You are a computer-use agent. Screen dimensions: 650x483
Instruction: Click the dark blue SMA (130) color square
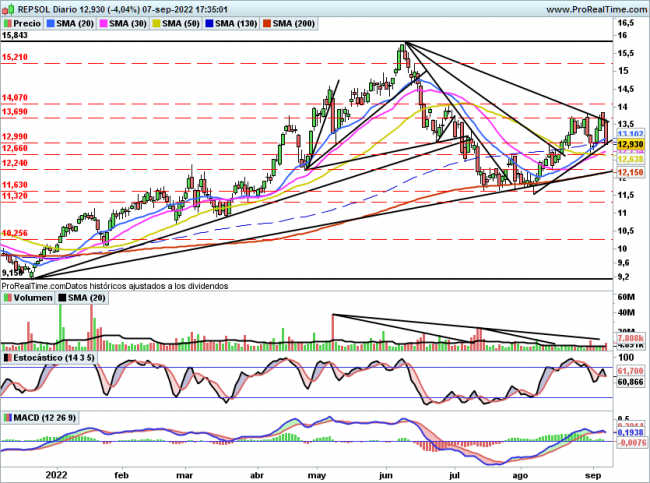tap(210, 24)
